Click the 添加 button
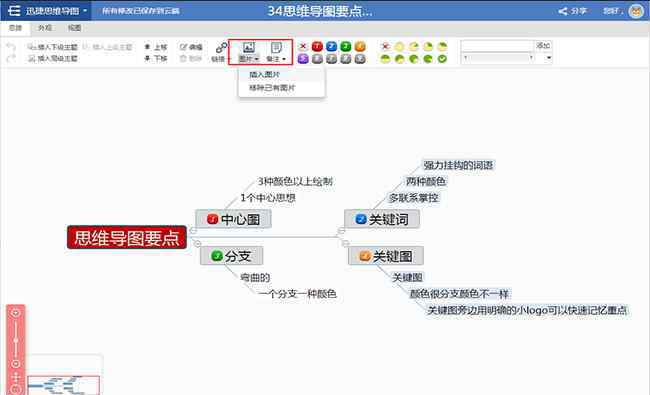The height and width of the screenshot is (395, 650). coord(543,46)
